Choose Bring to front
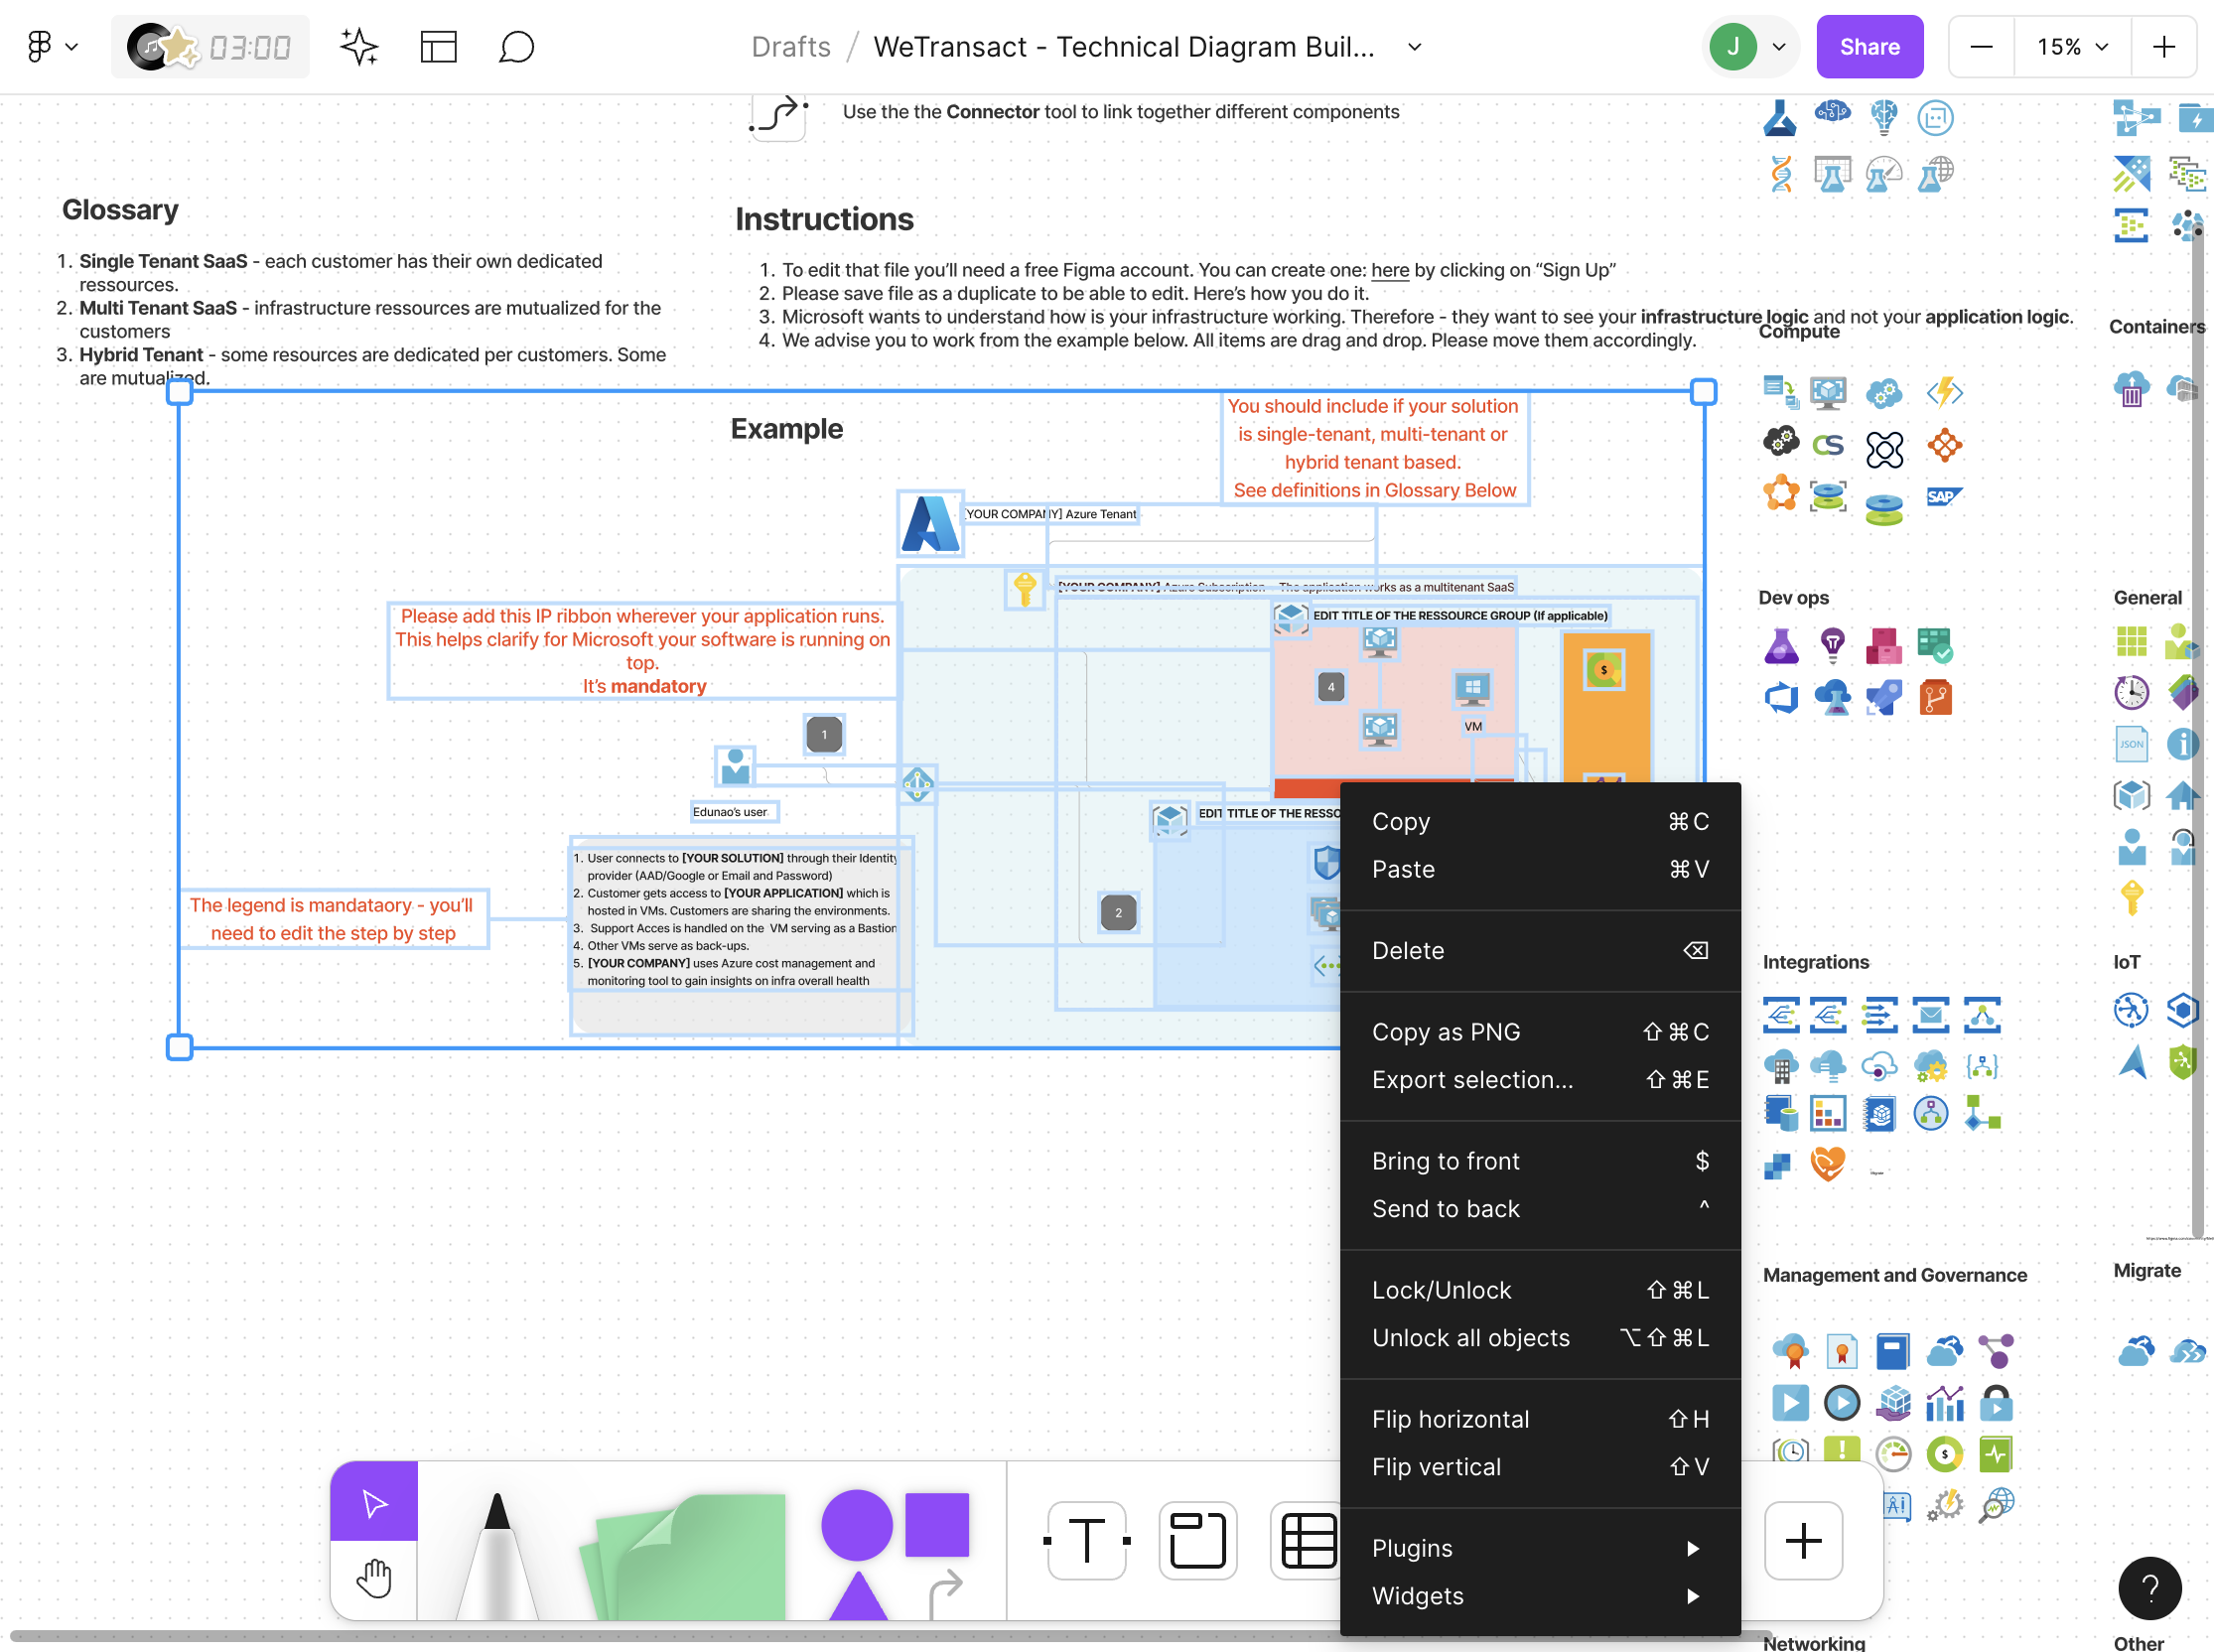 click(x=1540, y=1161)
